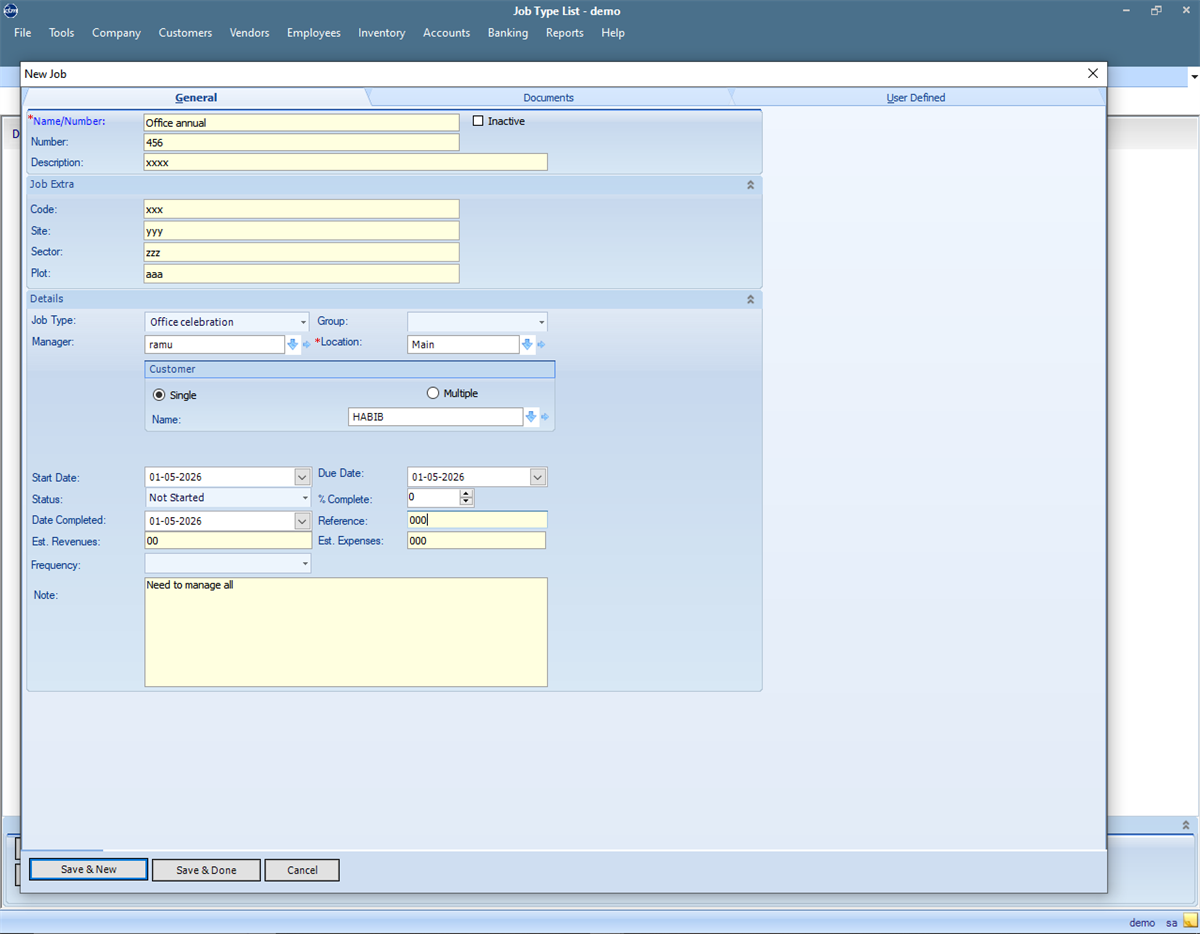Open the Start Date calendar dropdown
Screen dimensions: 1200x934
(303, 477)
